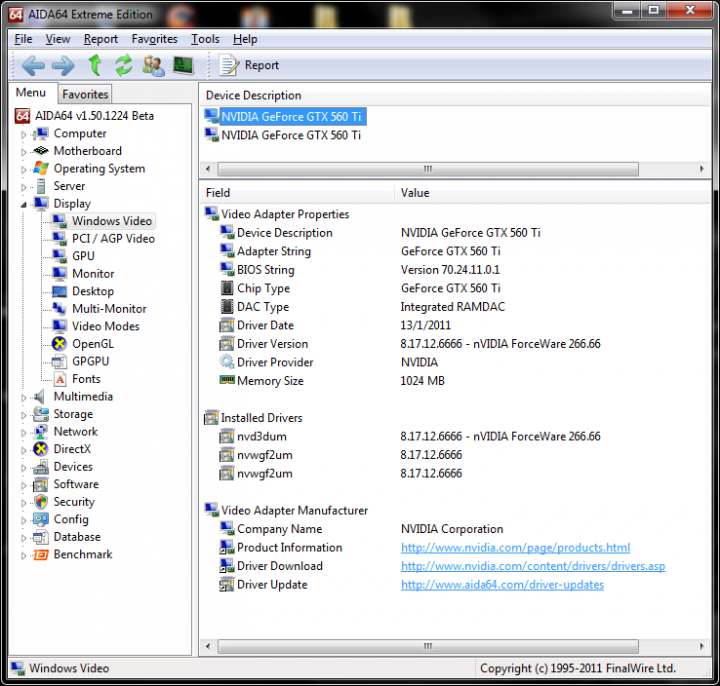The width and height of the screenshot is (720, 686).
Task: Select the nvd3dum installed driver row
Action: (x=409, y=436)
